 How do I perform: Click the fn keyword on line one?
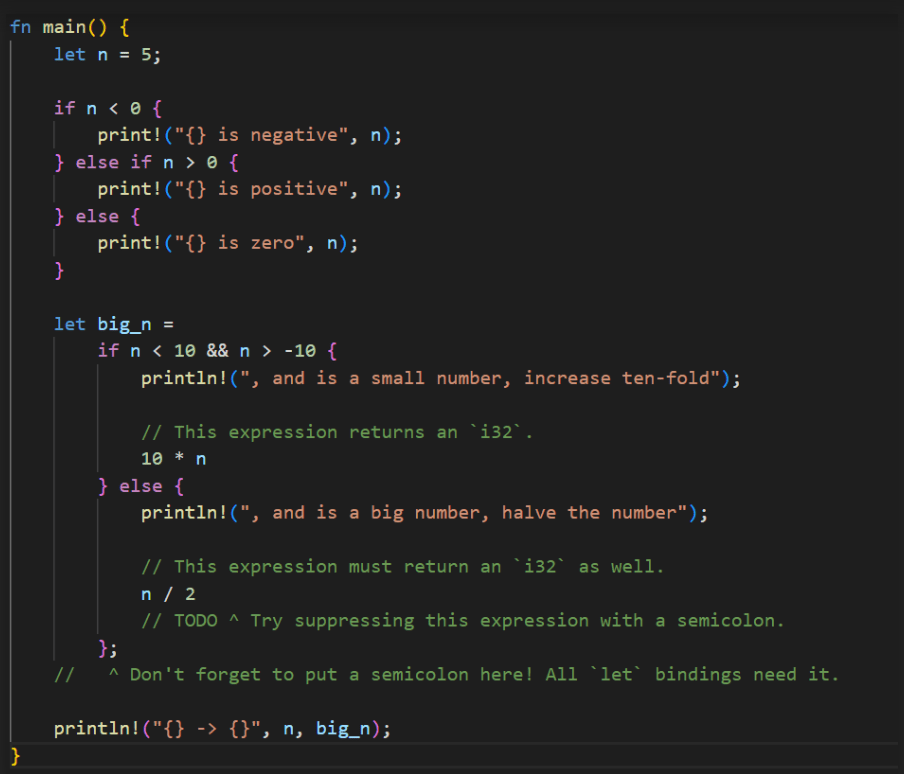(20, 26)
